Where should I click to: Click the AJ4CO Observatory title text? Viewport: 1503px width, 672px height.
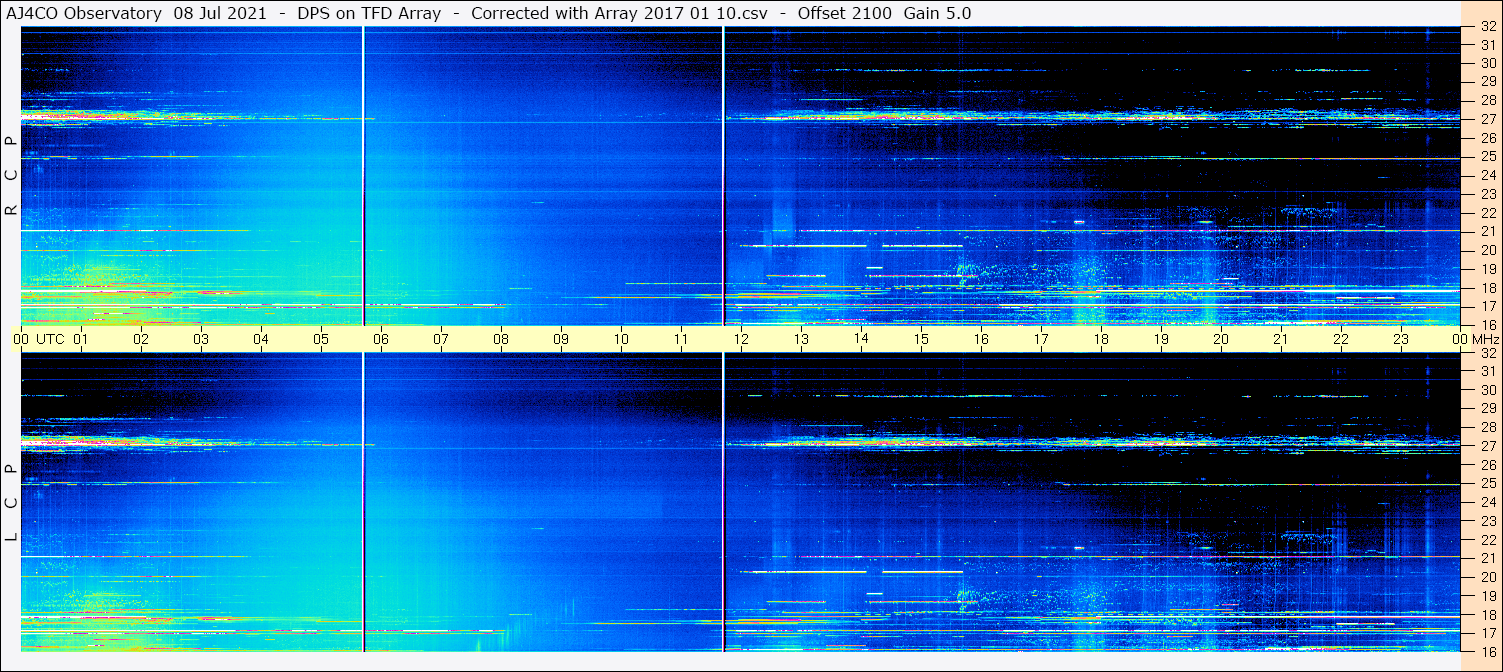pos(85,13)
